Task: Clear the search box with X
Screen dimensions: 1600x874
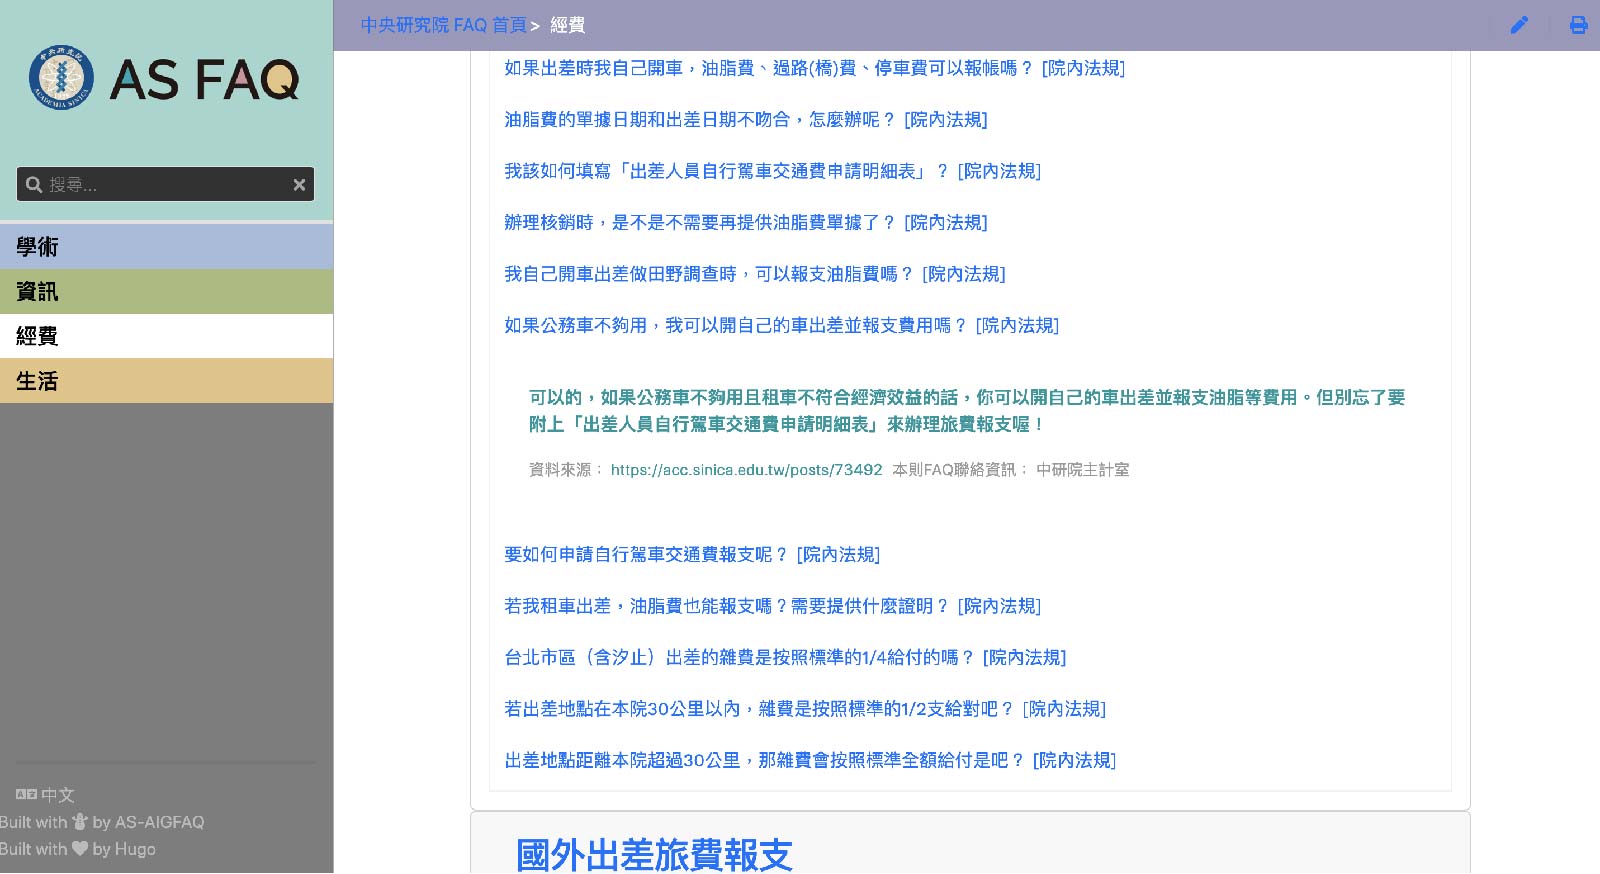Action: [299, 185]
